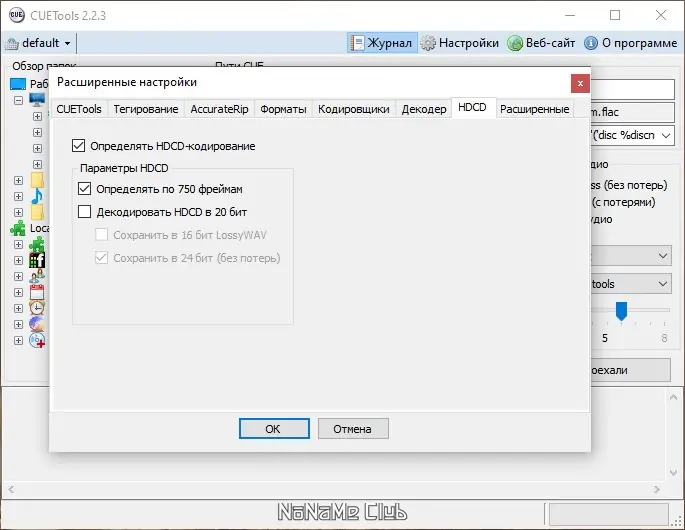This screenshot has height=530, width=685.
Task: Select the users group icon in tree
Action: pyautogui.click(x=37, y=276)
